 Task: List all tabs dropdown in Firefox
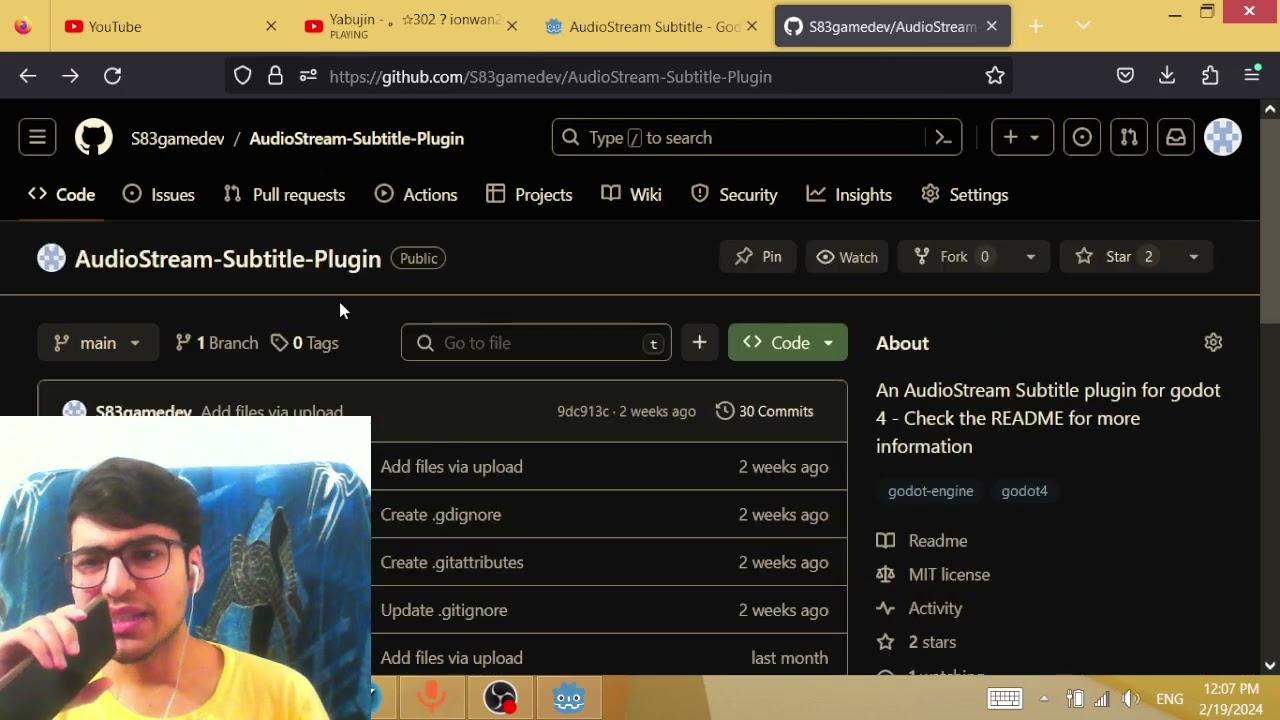click(x=1083, y=27)
